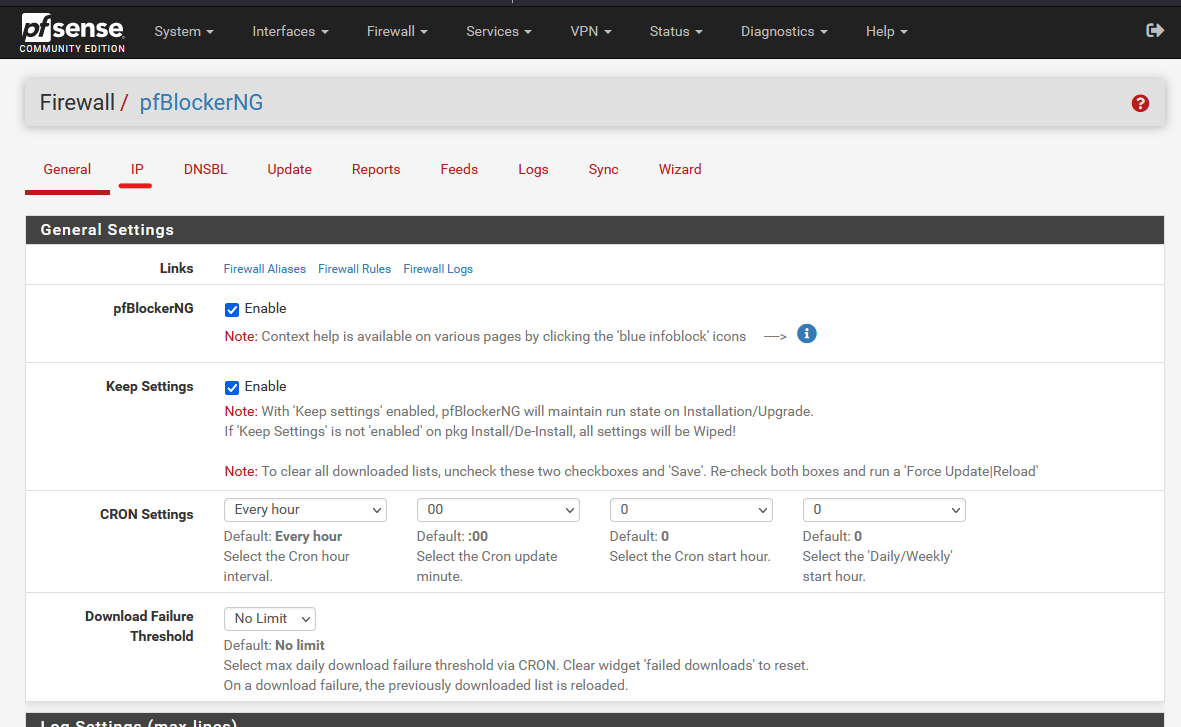This screenshot has height=727, width=1181.
Task: Click the pfSense Community Edition logo
Action: (x=72, y=33)
